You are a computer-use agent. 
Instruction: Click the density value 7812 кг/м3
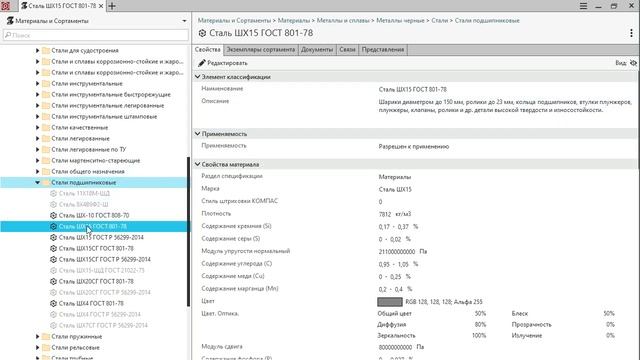point(395,214)
